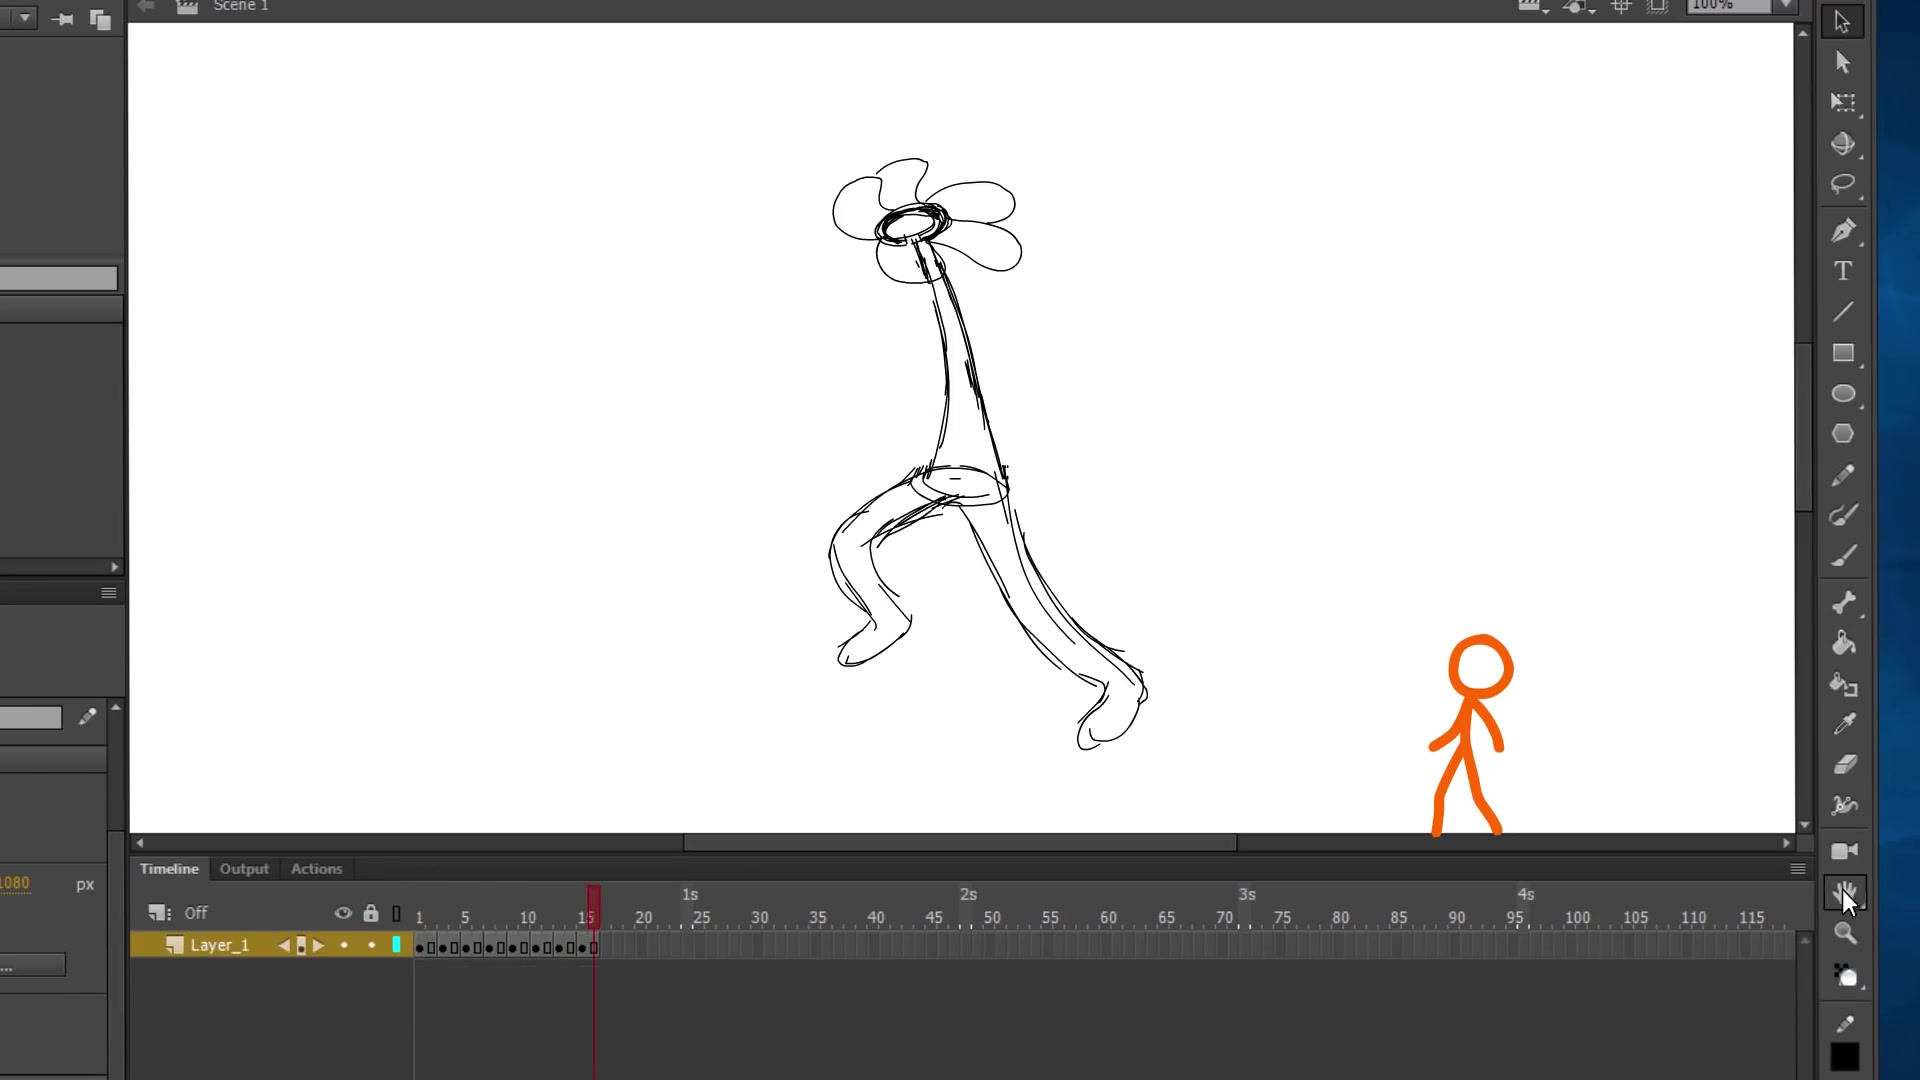The height and width of the screenshot is (1080, 1920).
Task: Click the Layer_1 label to rename
Action: tap(218, 945)
